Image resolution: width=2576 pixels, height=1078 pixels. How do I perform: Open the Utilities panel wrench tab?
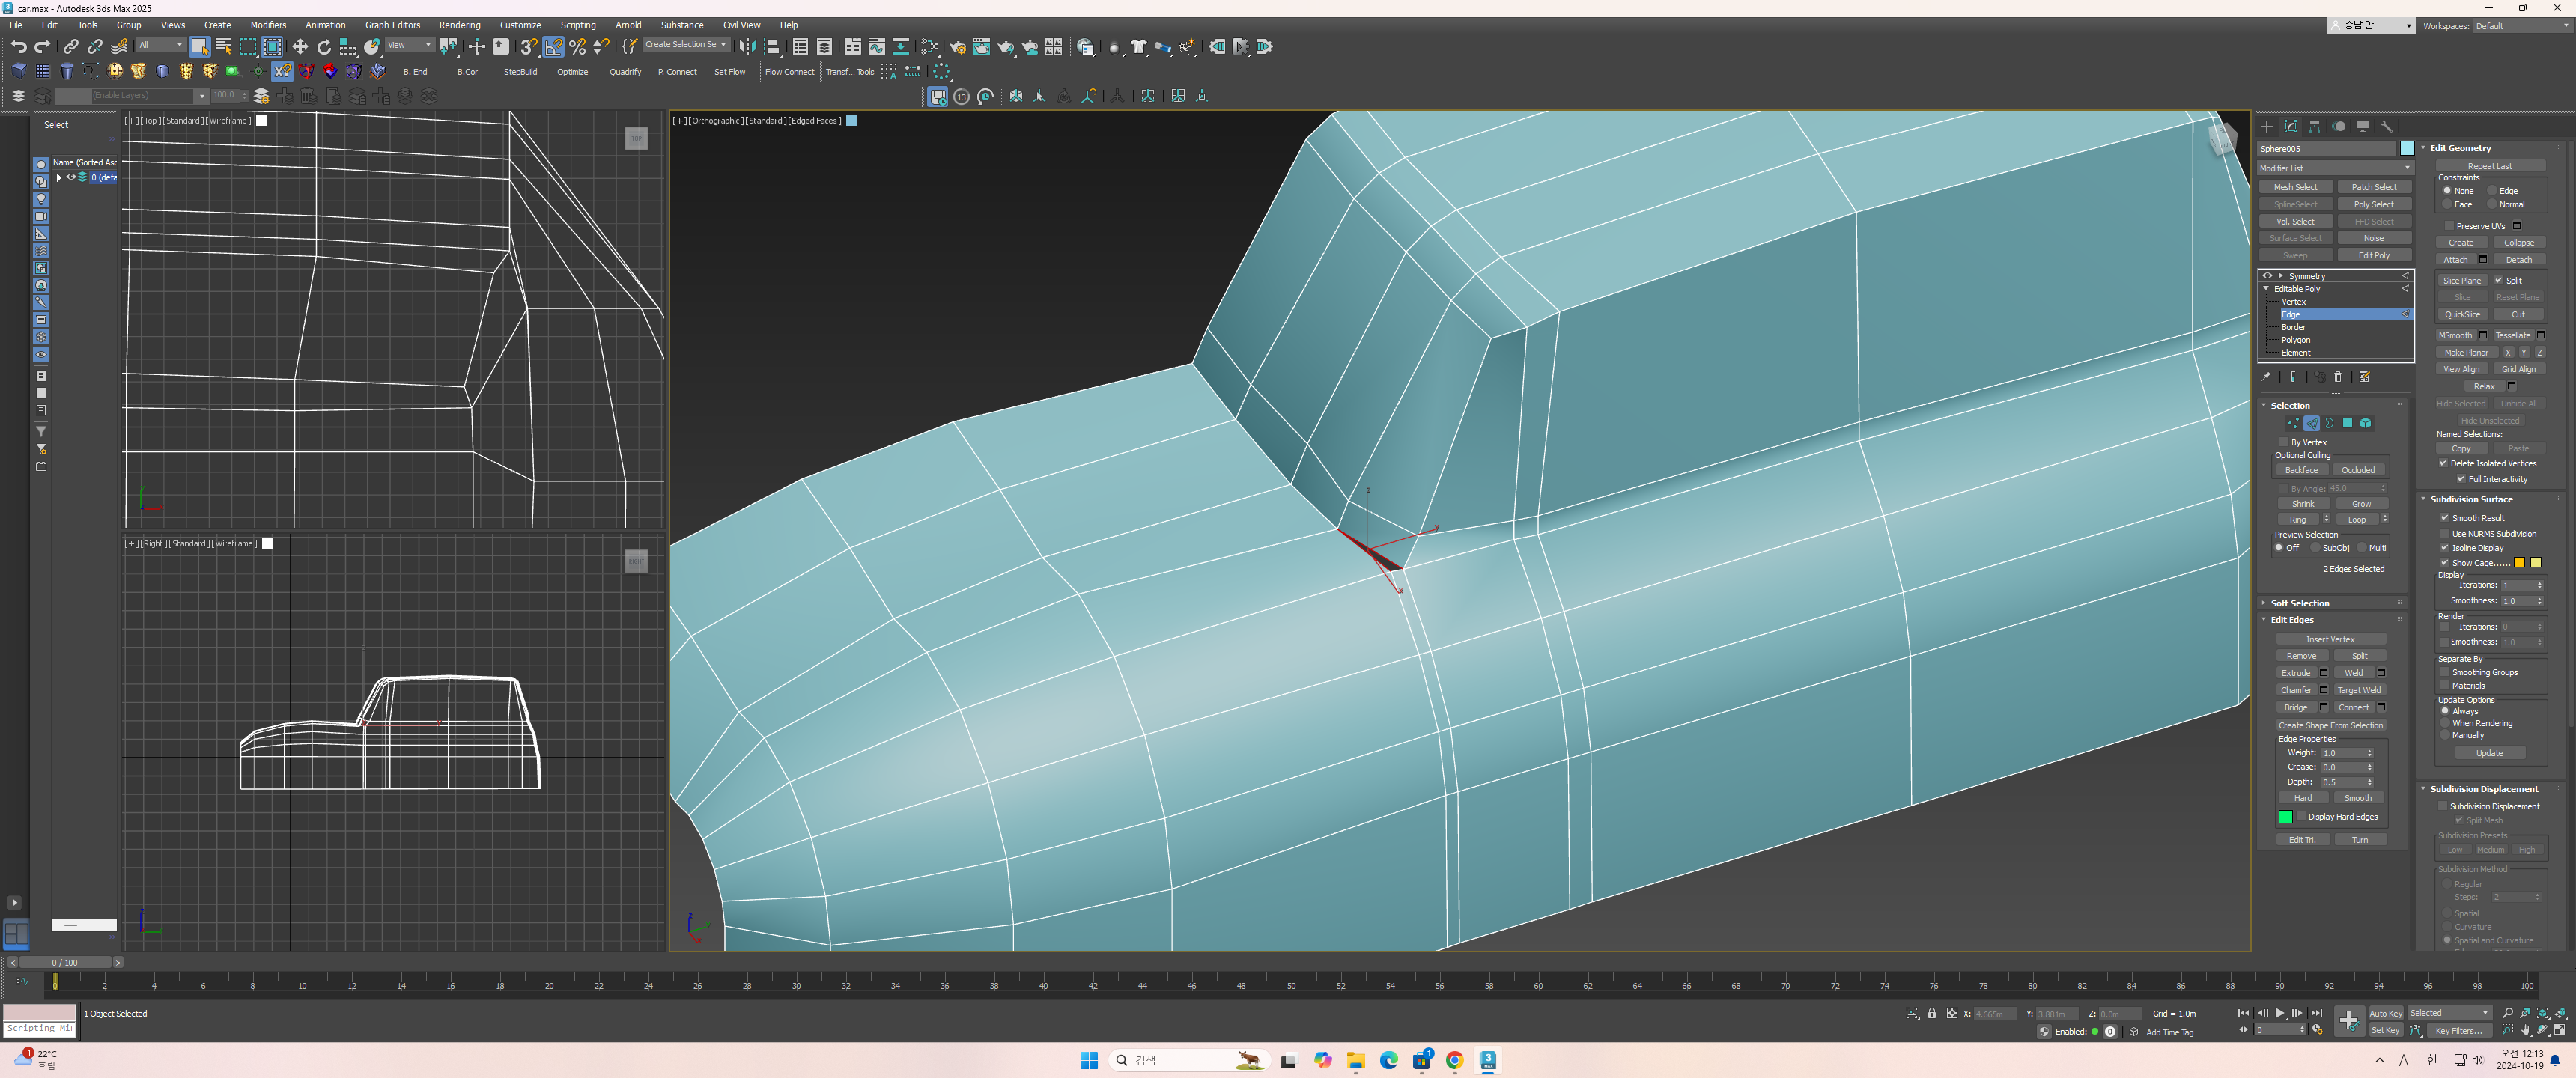[x=2387, y=126]
